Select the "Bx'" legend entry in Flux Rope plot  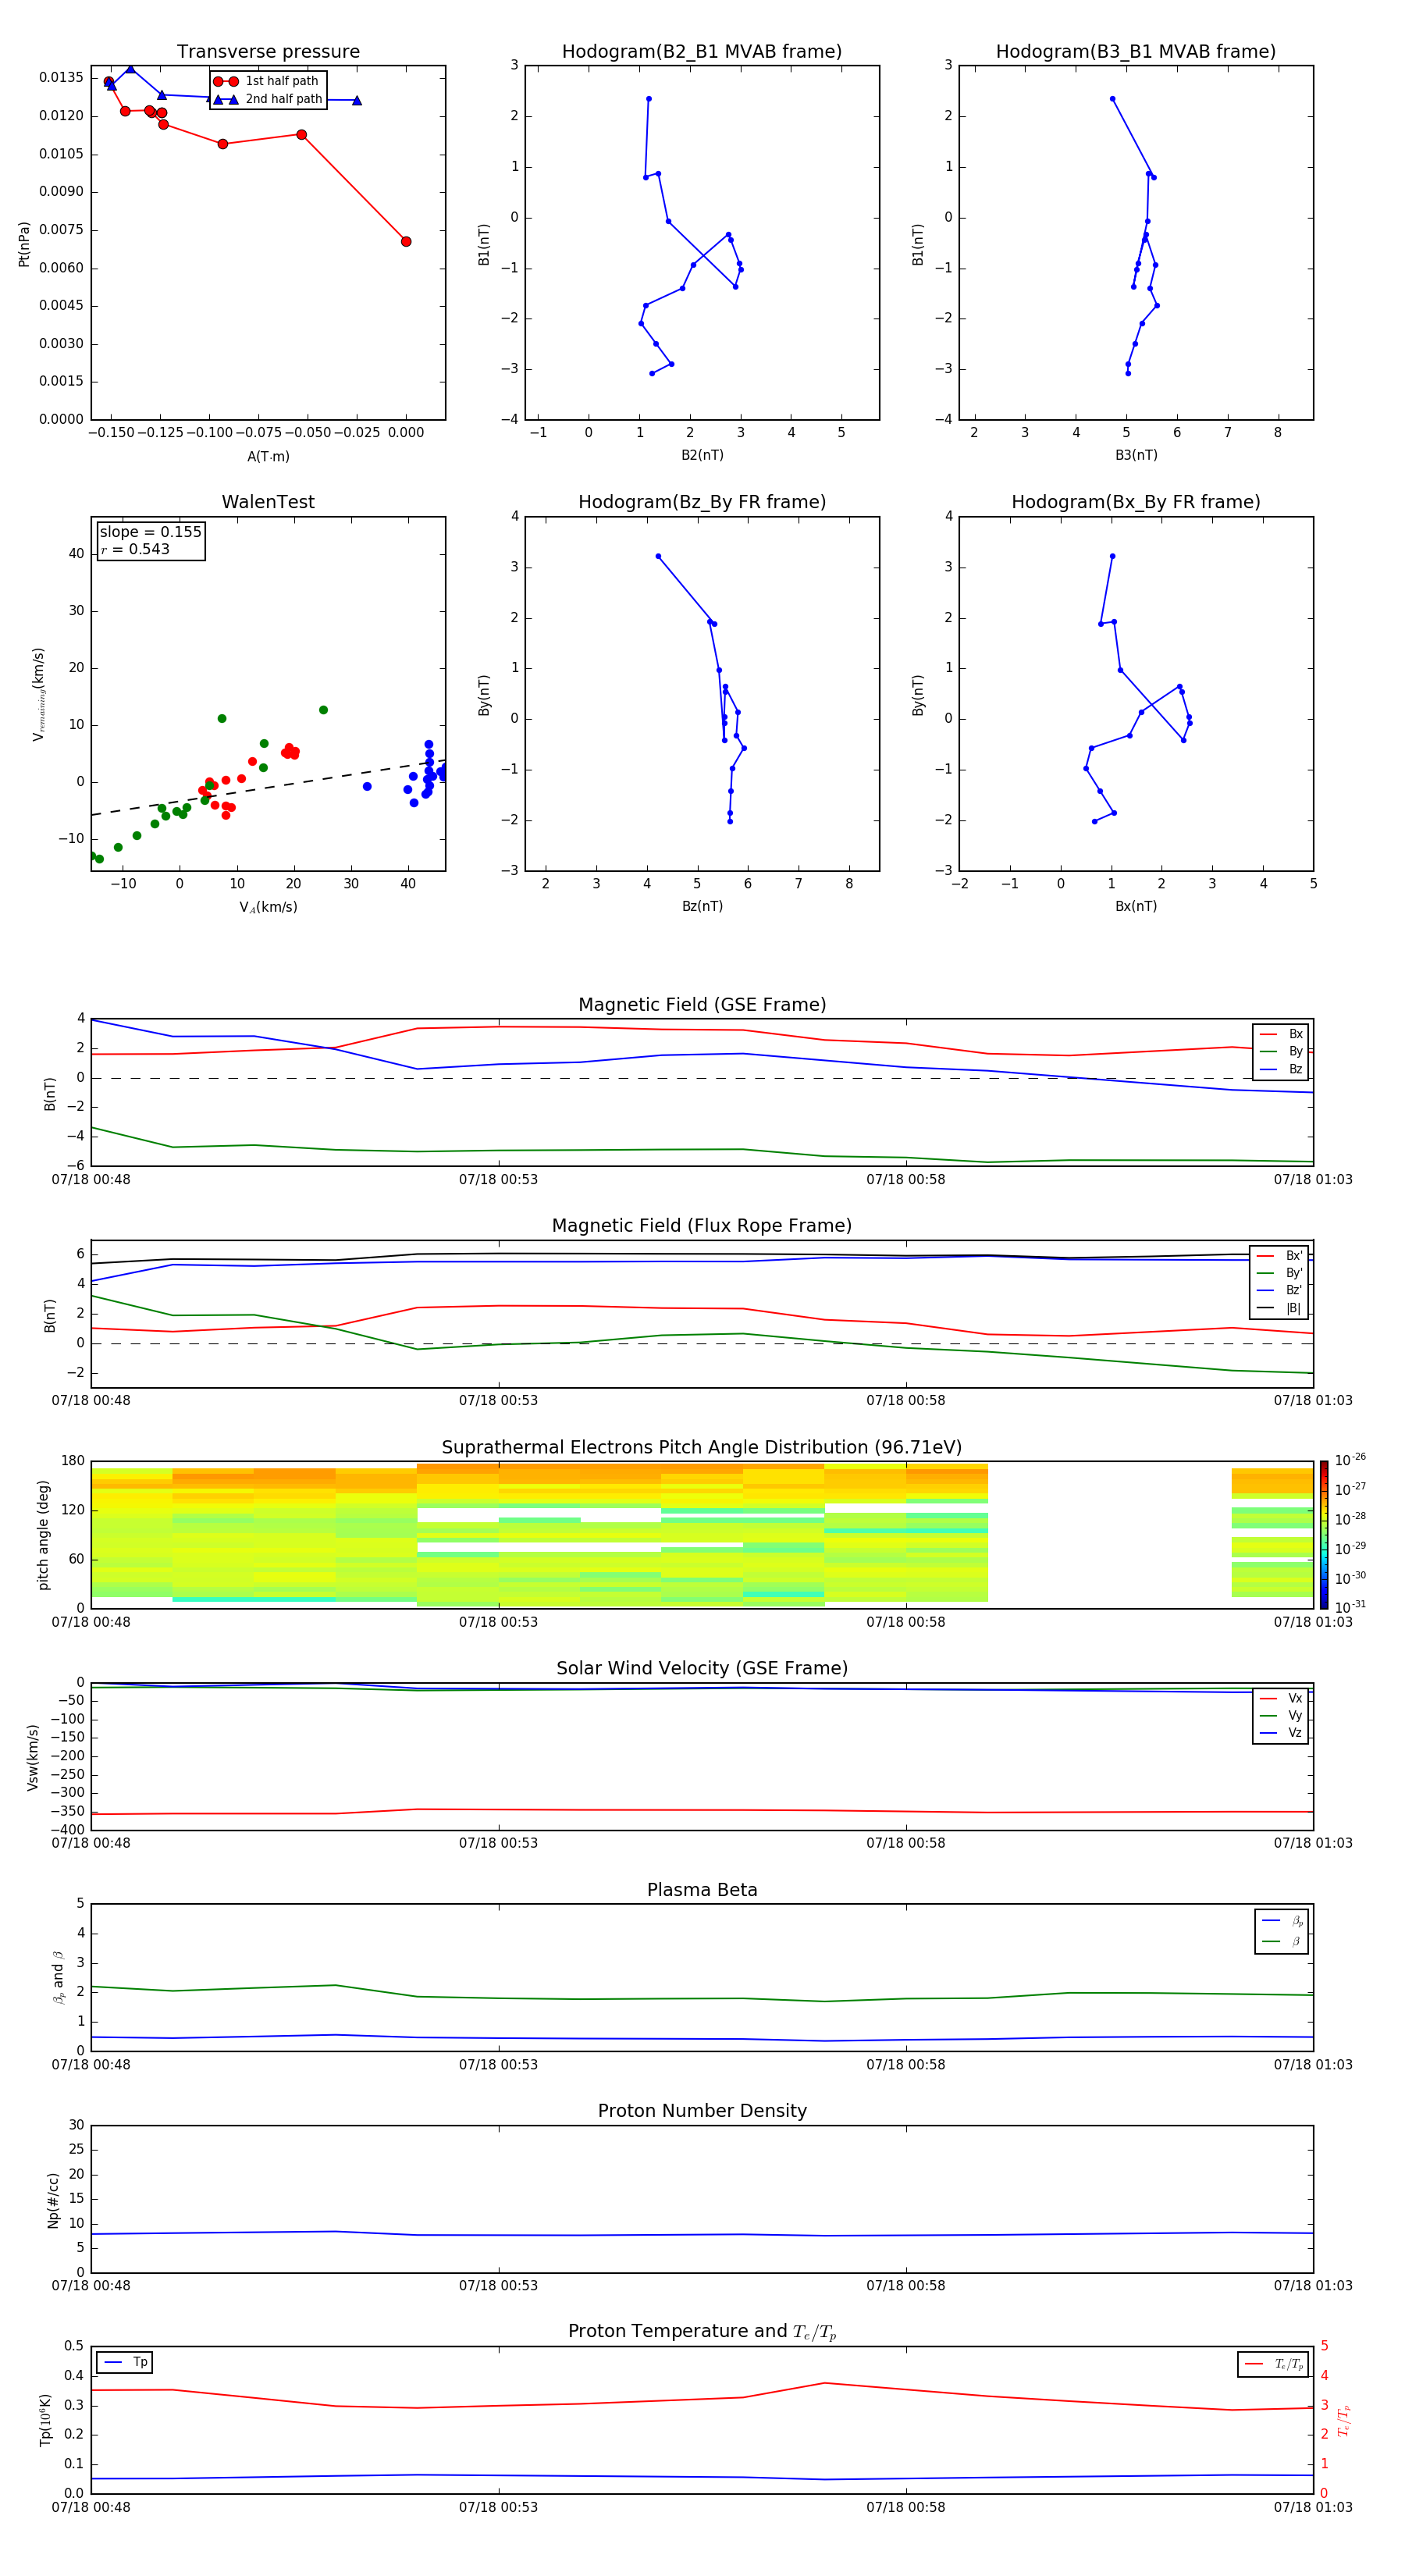tap(1280, 1256)
